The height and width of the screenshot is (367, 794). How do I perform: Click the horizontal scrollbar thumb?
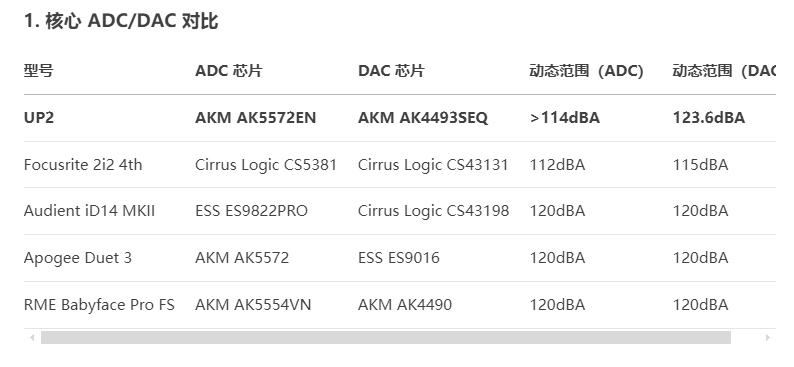click(x=386, y=337)
